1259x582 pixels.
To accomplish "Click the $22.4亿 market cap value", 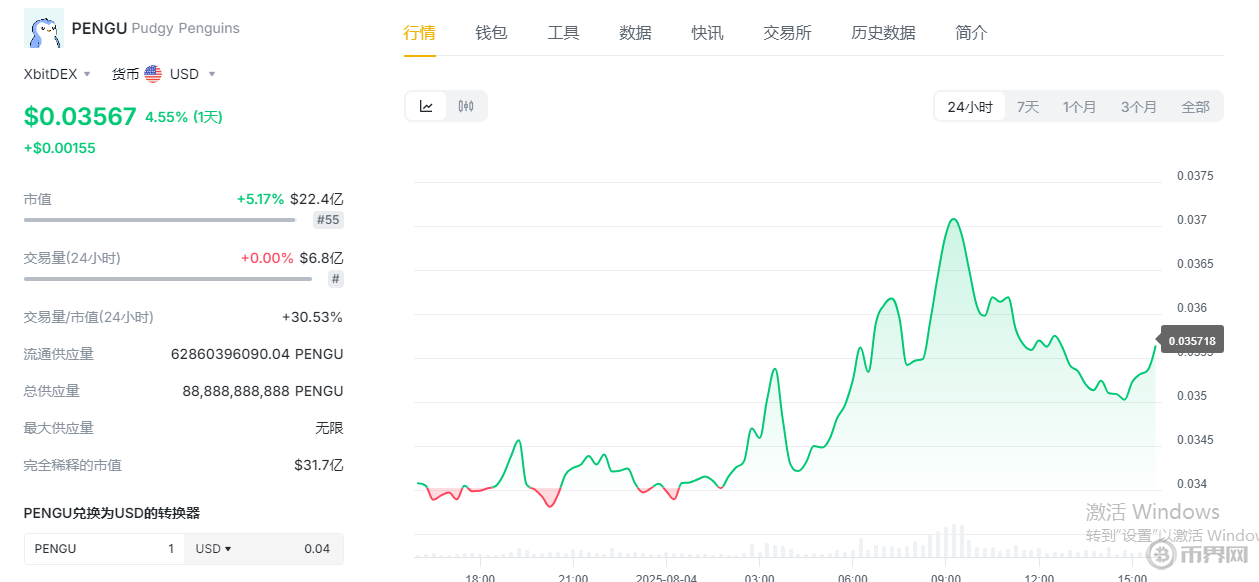I will (x=317, y=199).
